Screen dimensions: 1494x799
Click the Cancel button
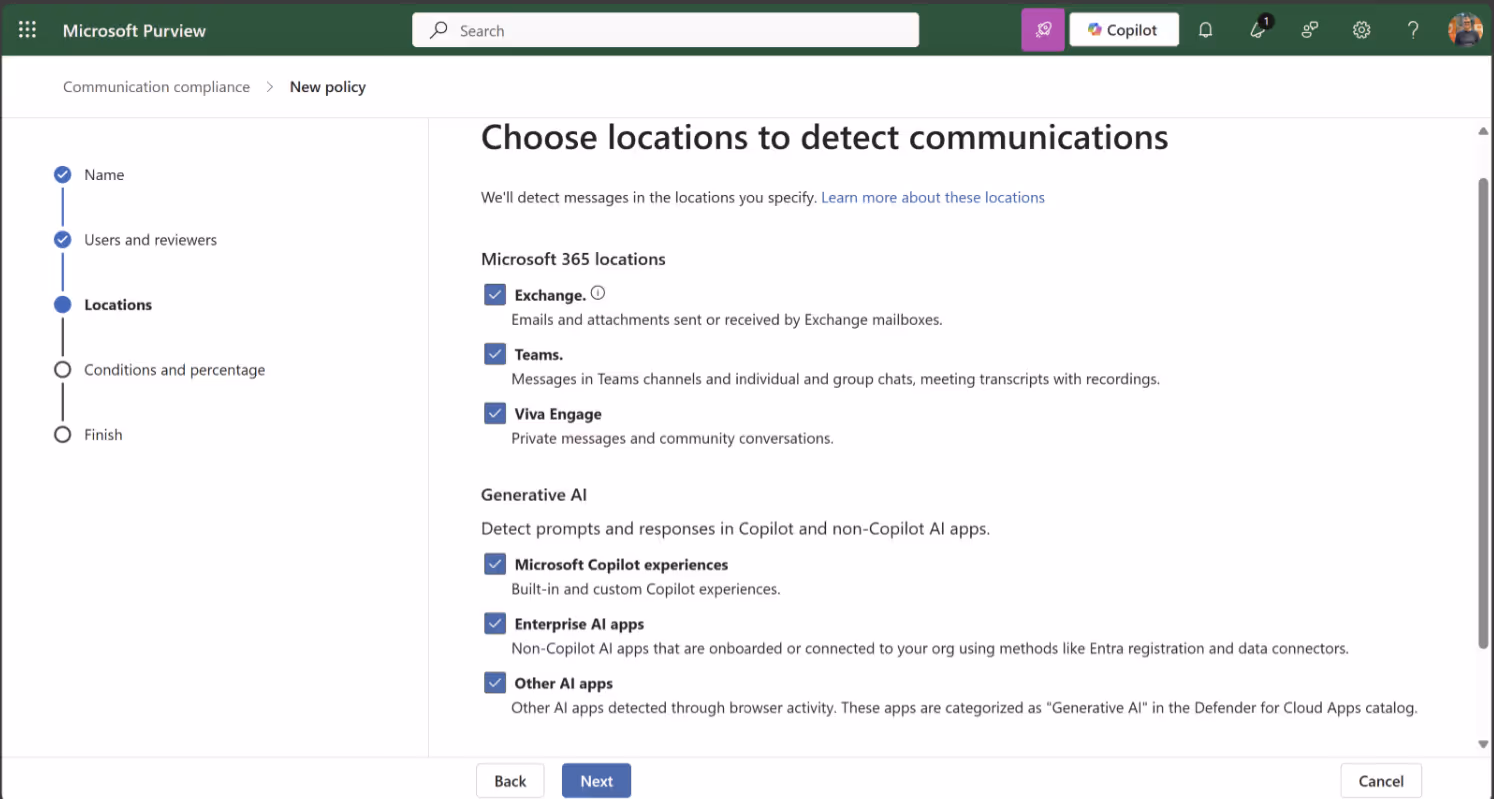click(x=1381, y=781)
